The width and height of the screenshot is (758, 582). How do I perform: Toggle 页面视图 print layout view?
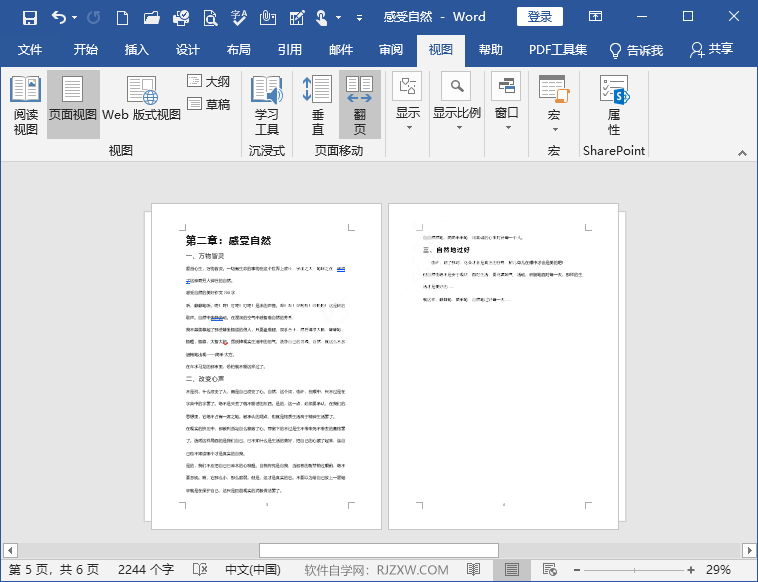point(73,105)
